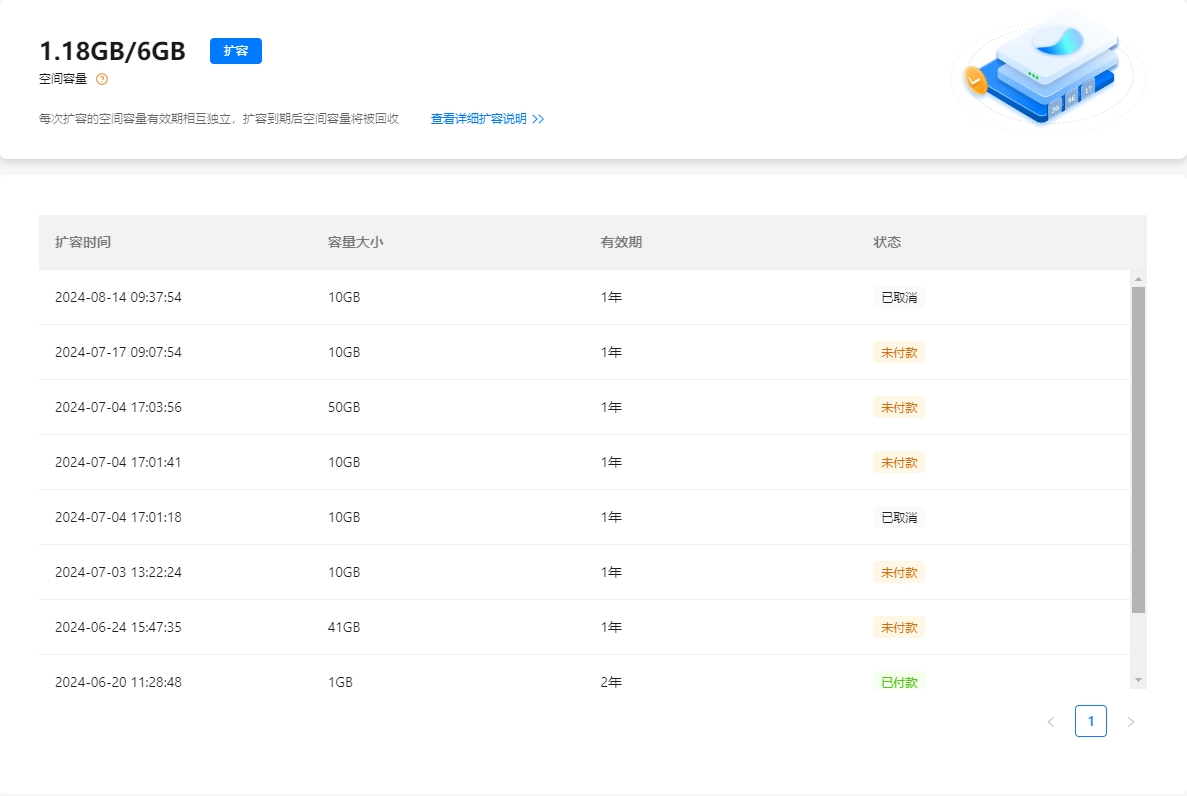Click 未付款 status tag for 2024-07-17 row
The width and height of the screenshot is (1187, 796).
pyautogui.click(x=898, y=352)
